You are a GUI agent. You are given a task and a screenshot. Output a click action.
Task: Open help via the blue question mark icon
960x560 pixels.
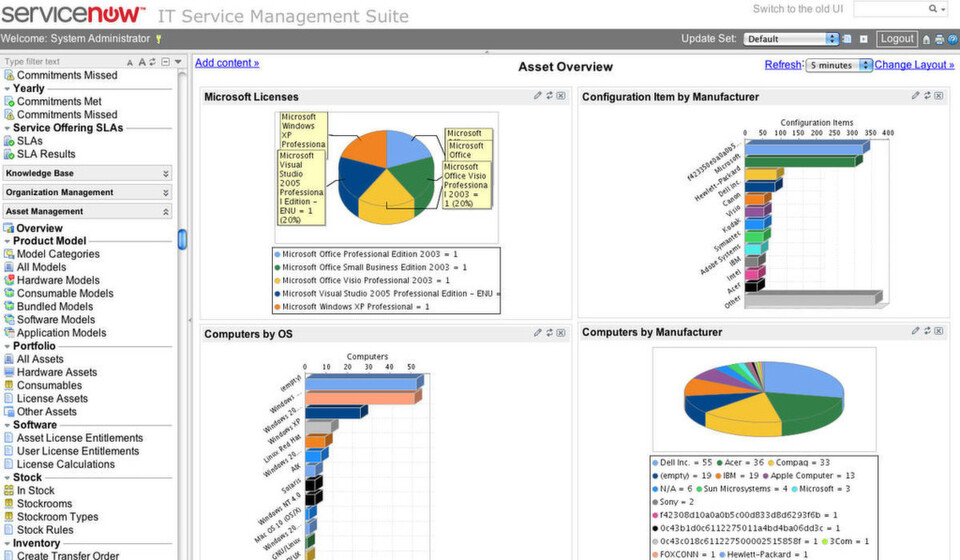point(953,39)
